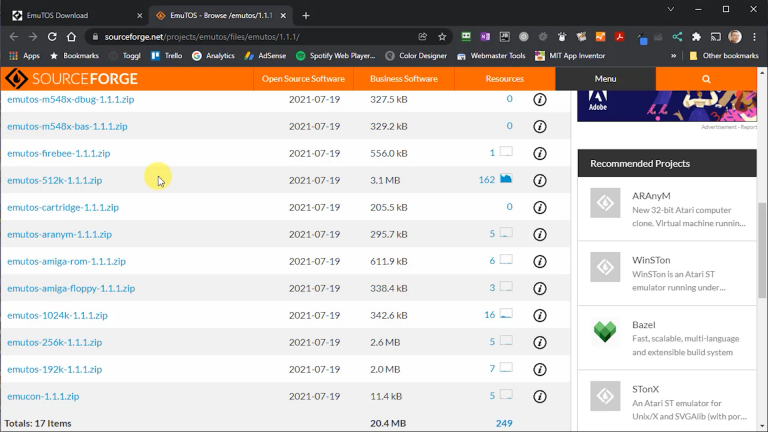This screenshot has height=432, width=768.
Task: Open Trello bookmark
Action: click(167, 56)
